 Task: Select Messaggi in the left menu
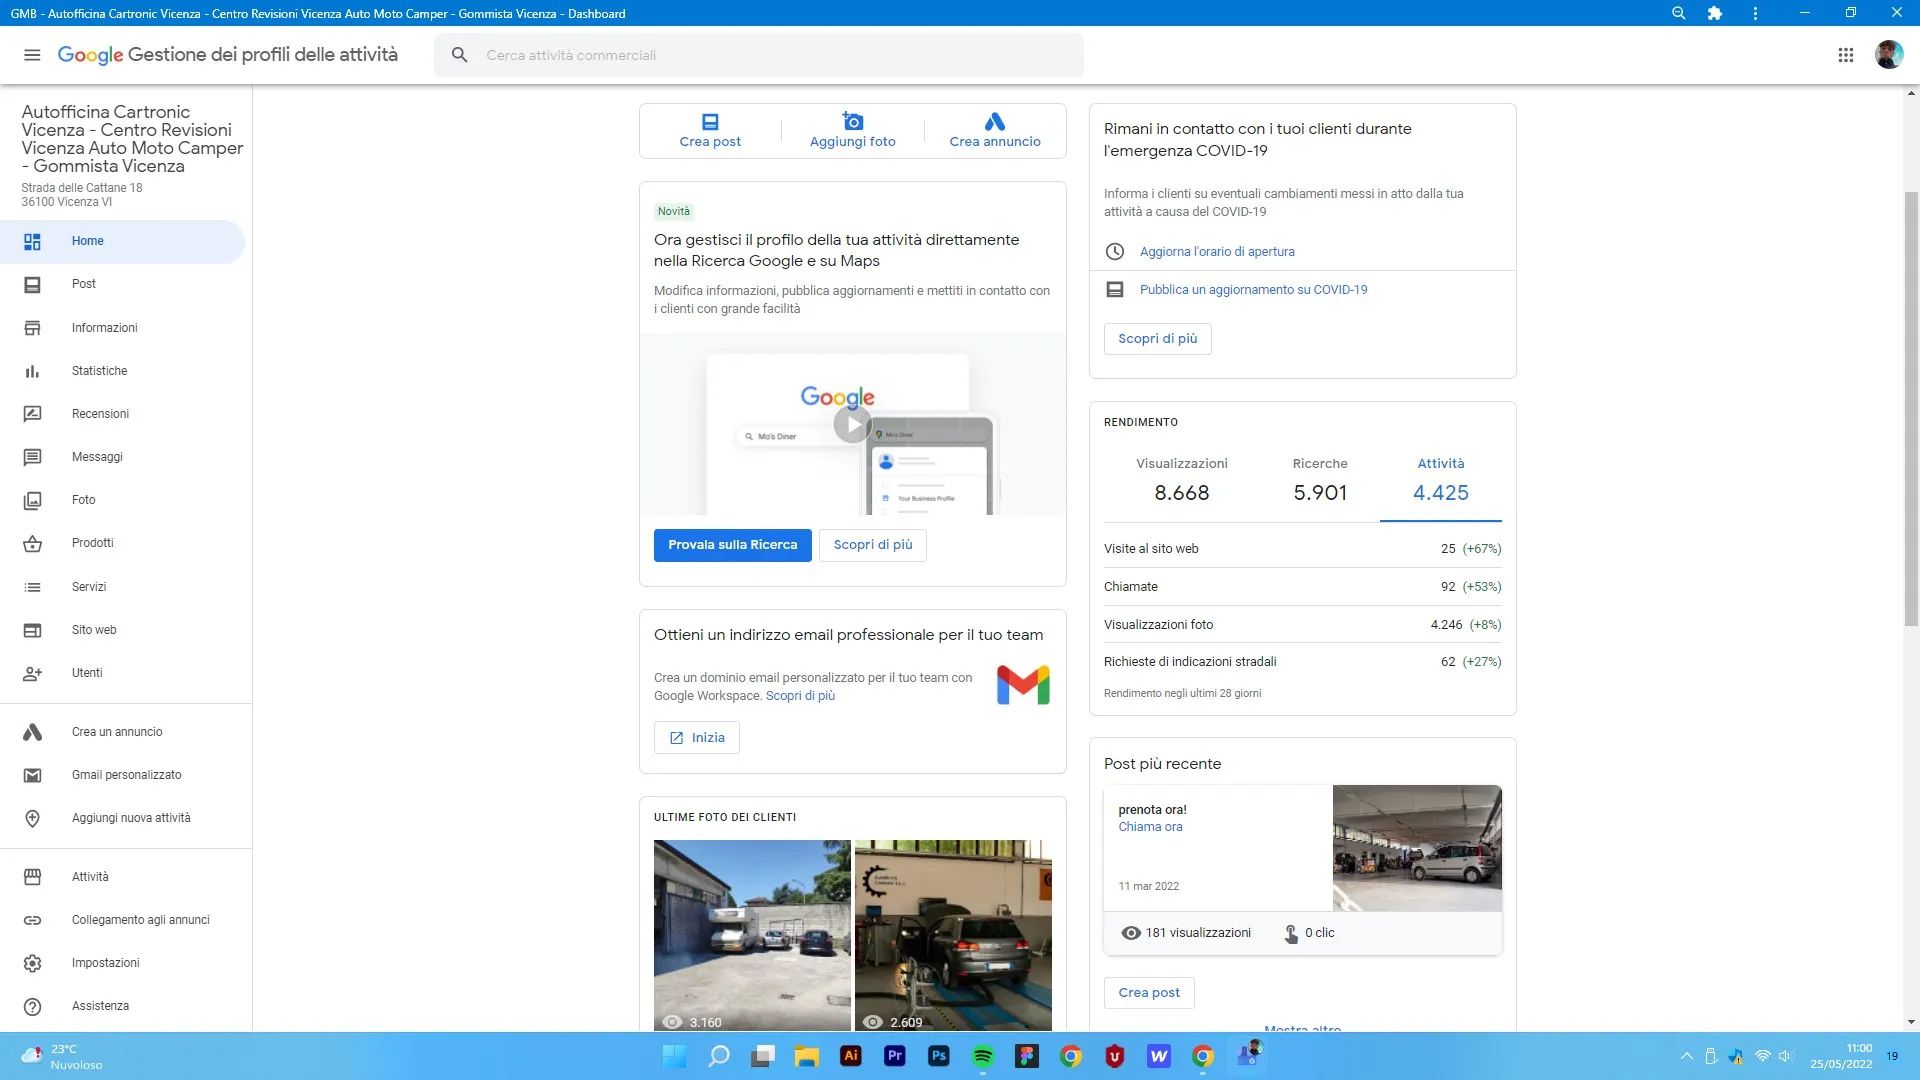tap(97, 457)
